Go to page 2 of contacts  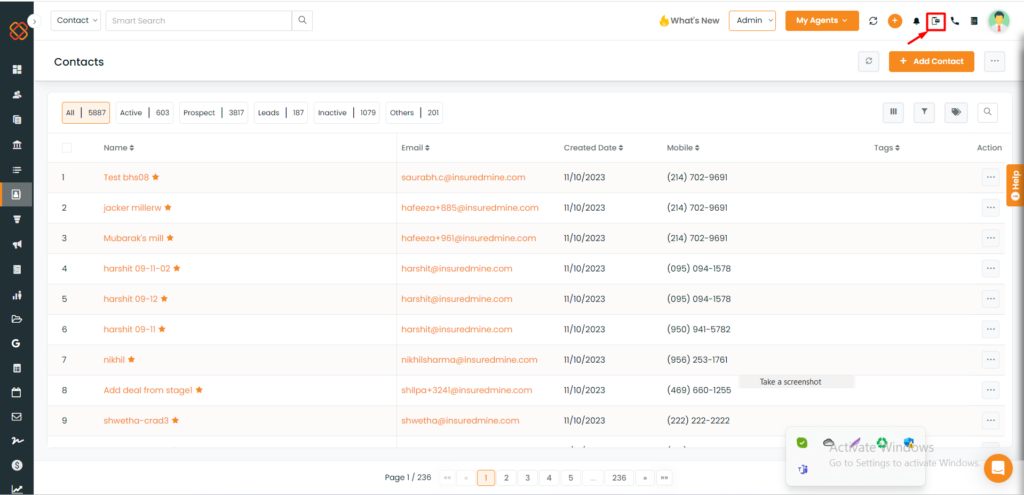(x=506, y=478)
